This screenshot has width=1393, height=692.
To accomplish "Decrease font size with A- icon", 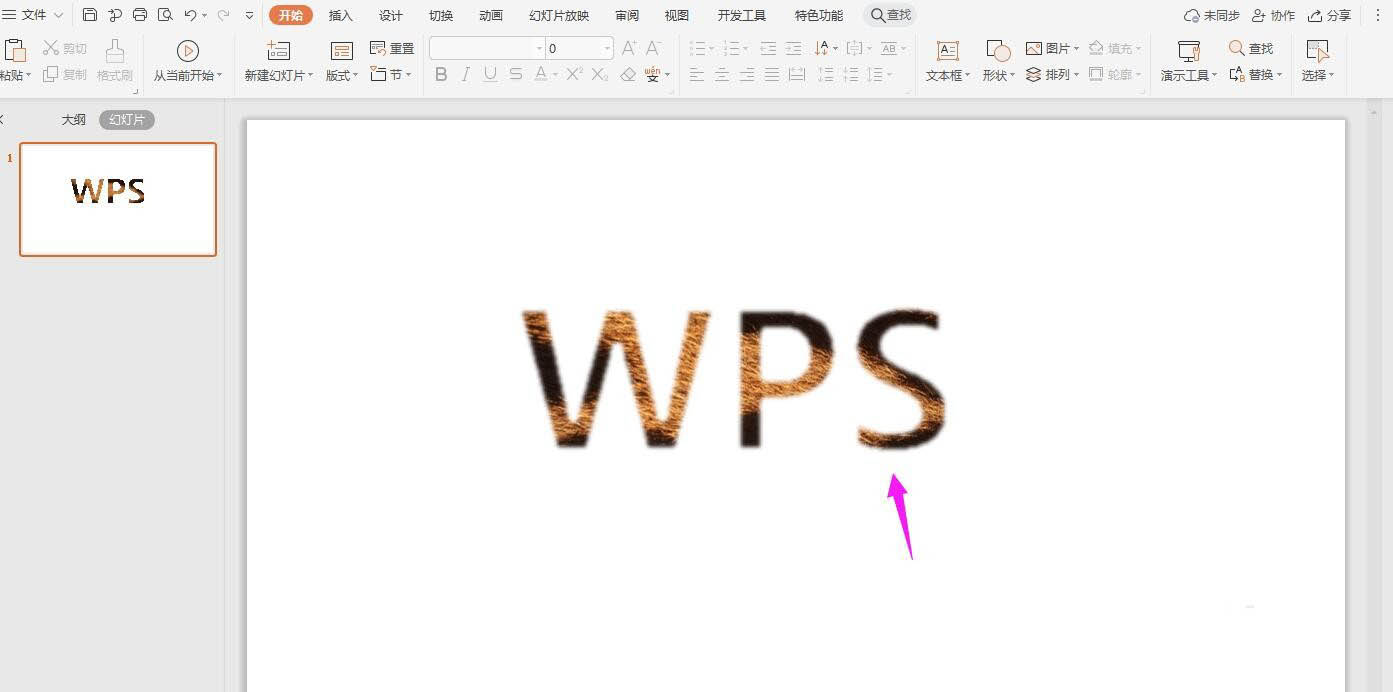I will point(653,48).
